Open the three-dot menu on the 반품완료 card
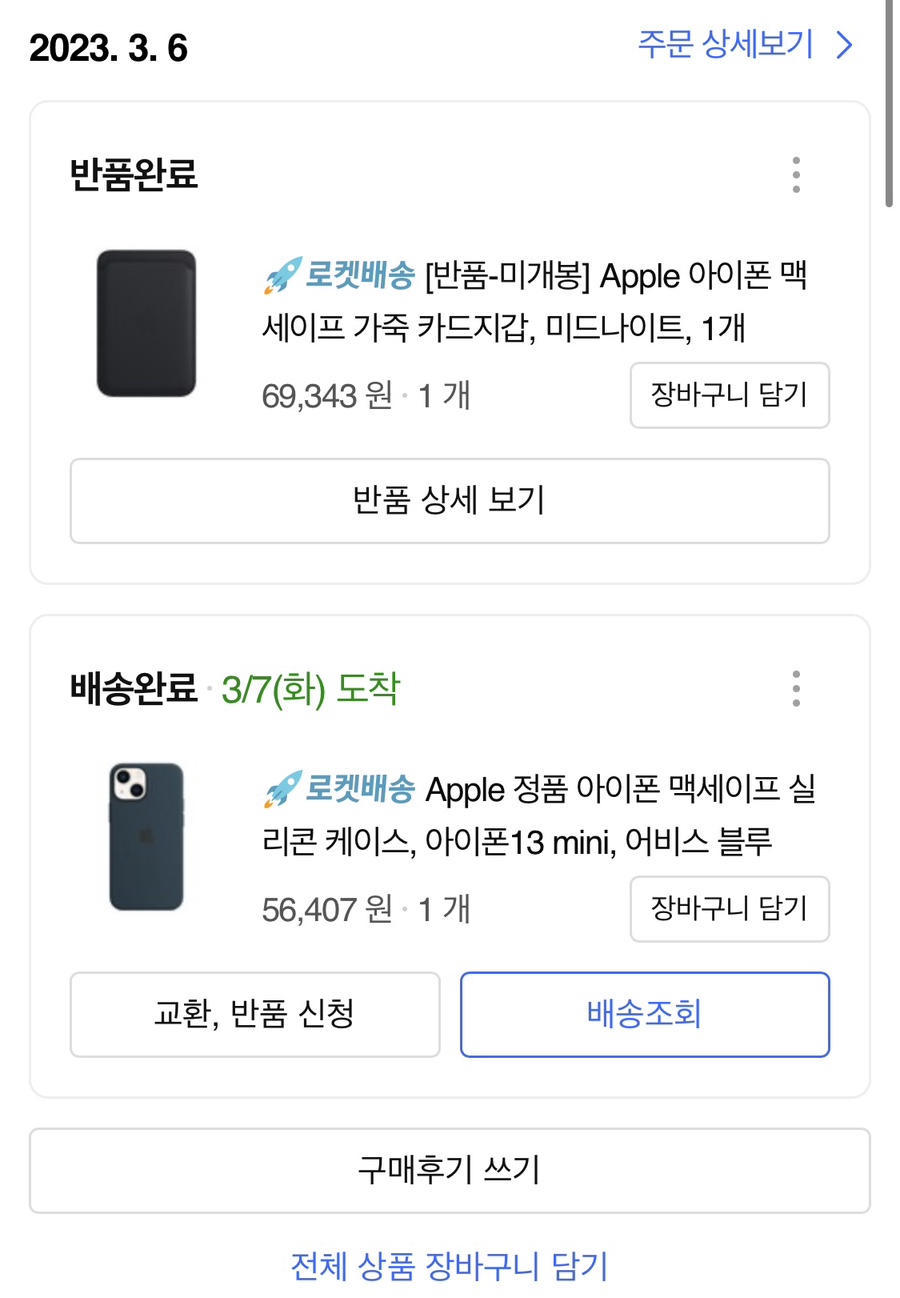This screenshot has width=900, height=1298. click(x=796, y=175)
